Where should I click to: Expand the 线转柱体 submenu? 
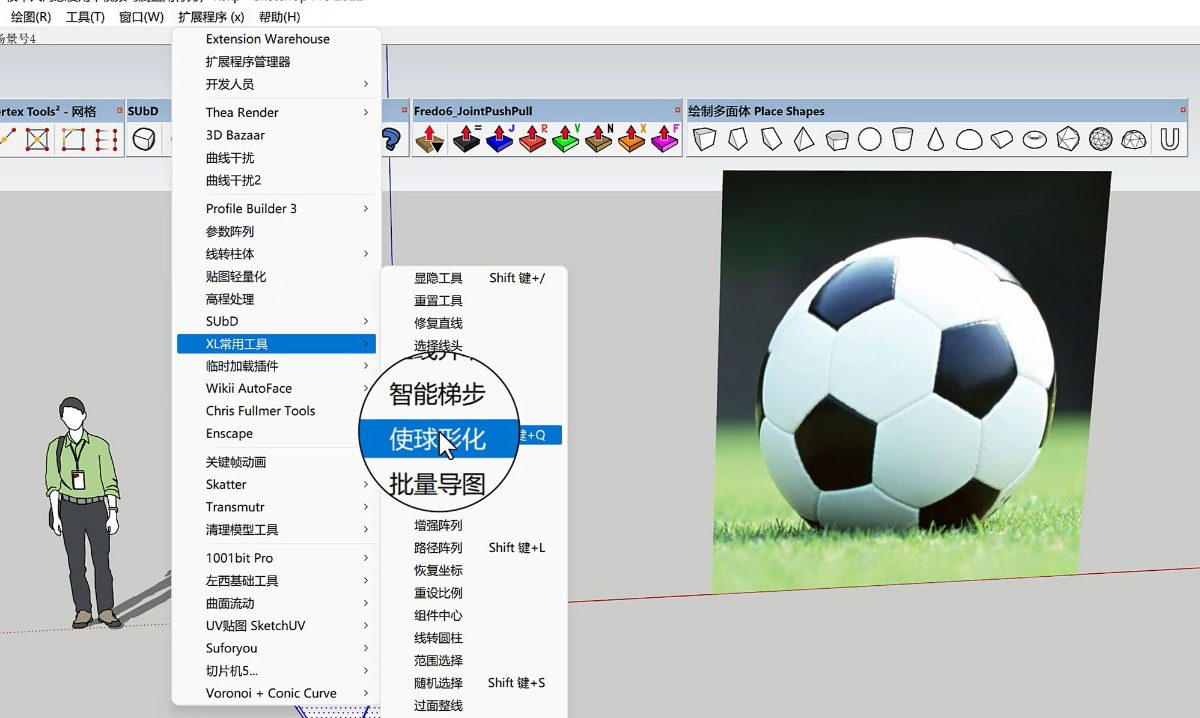tap(277, 254)
